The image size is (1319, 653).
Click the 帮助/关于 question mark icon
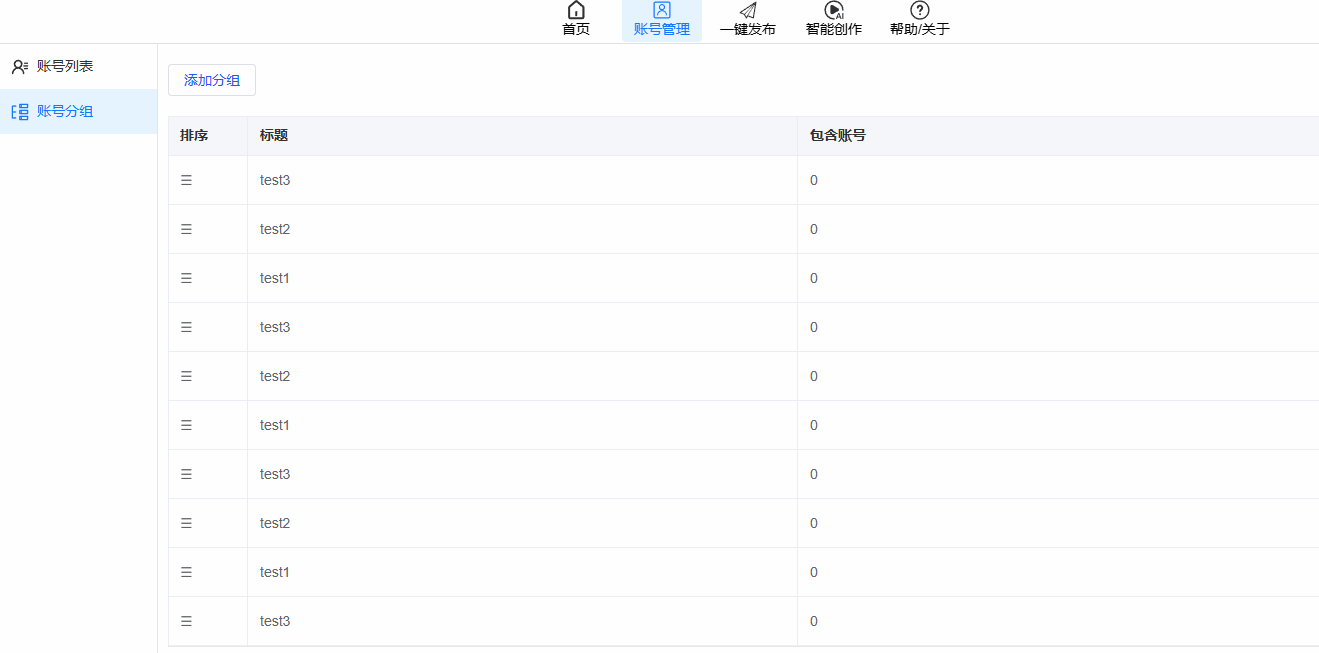(x=918, y=11)
